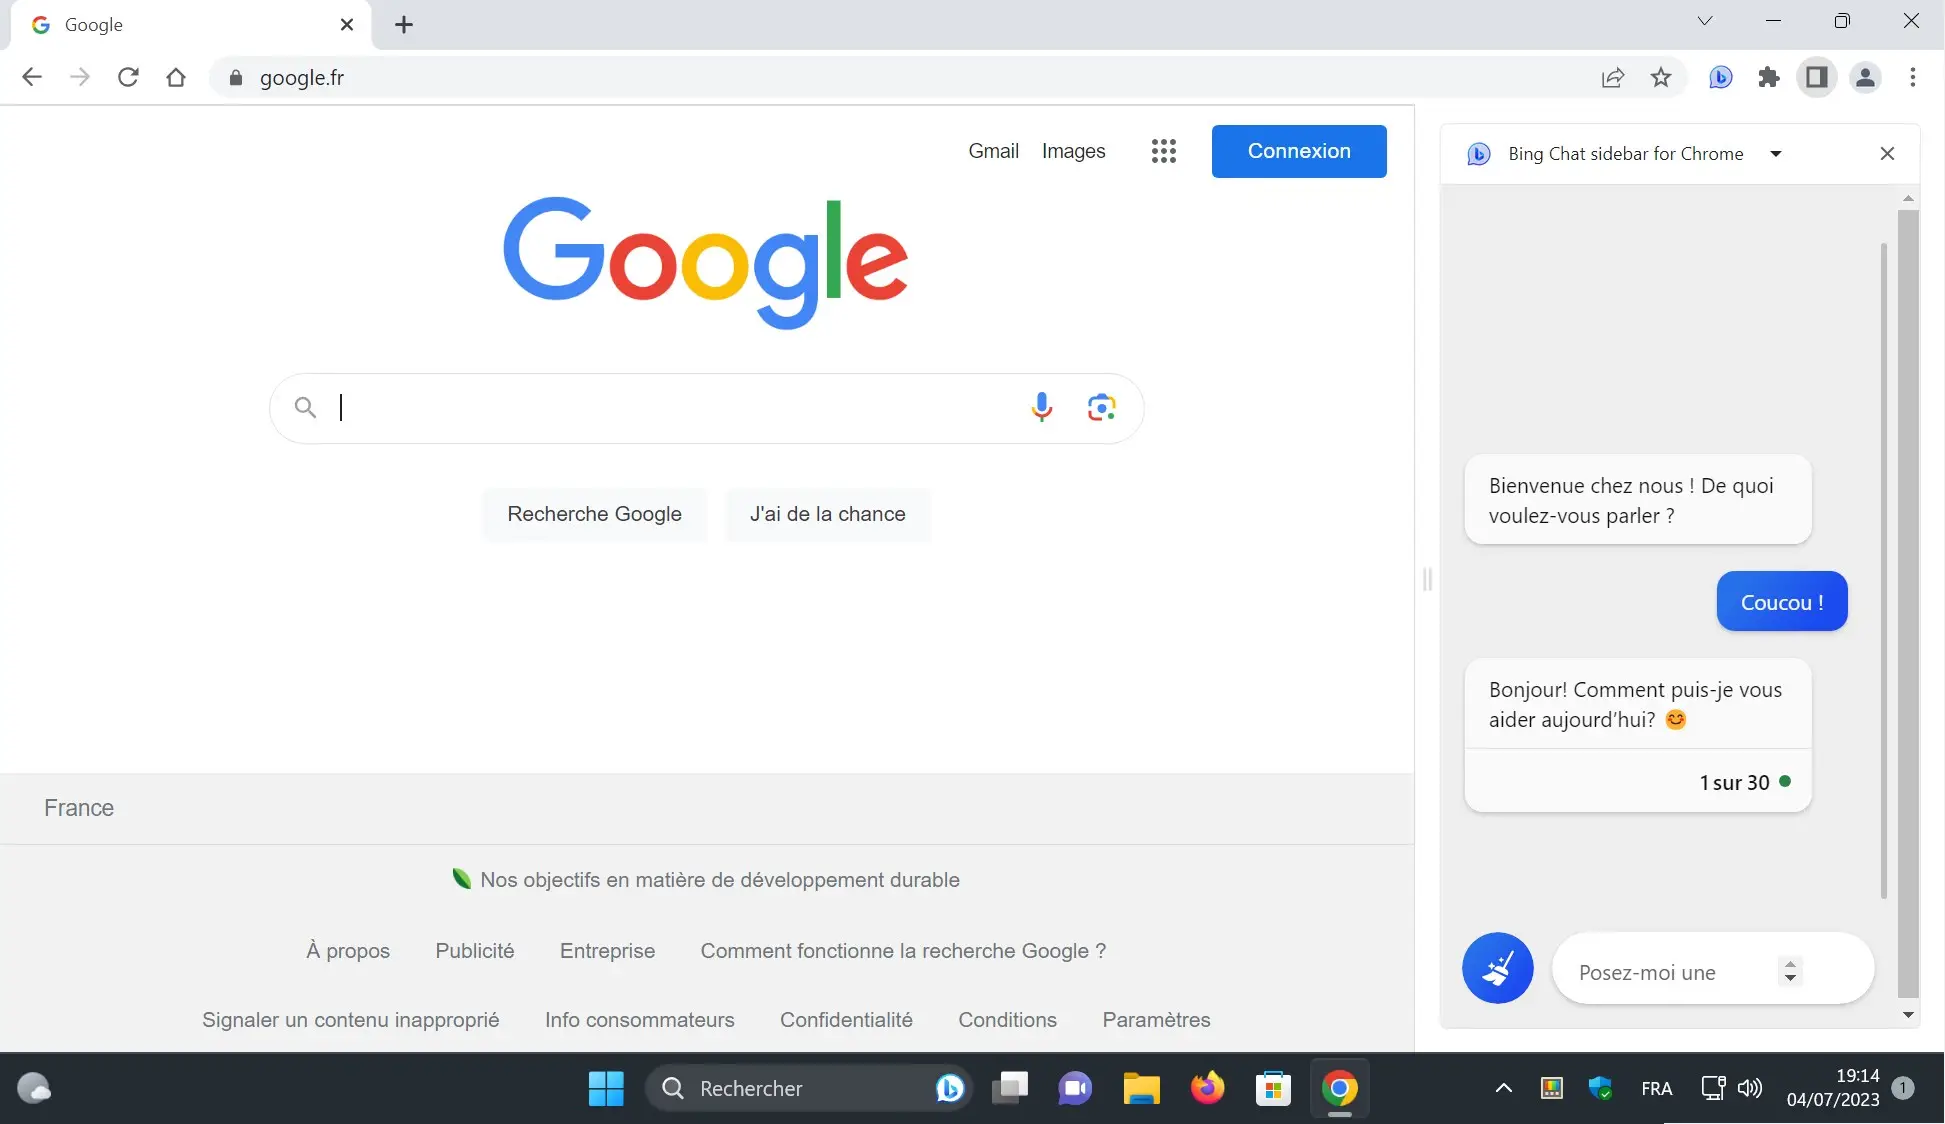The width and height of the screenshot is (1945, 1124).
Task: Click the magnifier icon in search box
Action: pyautogui.click(x=305, y=407)
